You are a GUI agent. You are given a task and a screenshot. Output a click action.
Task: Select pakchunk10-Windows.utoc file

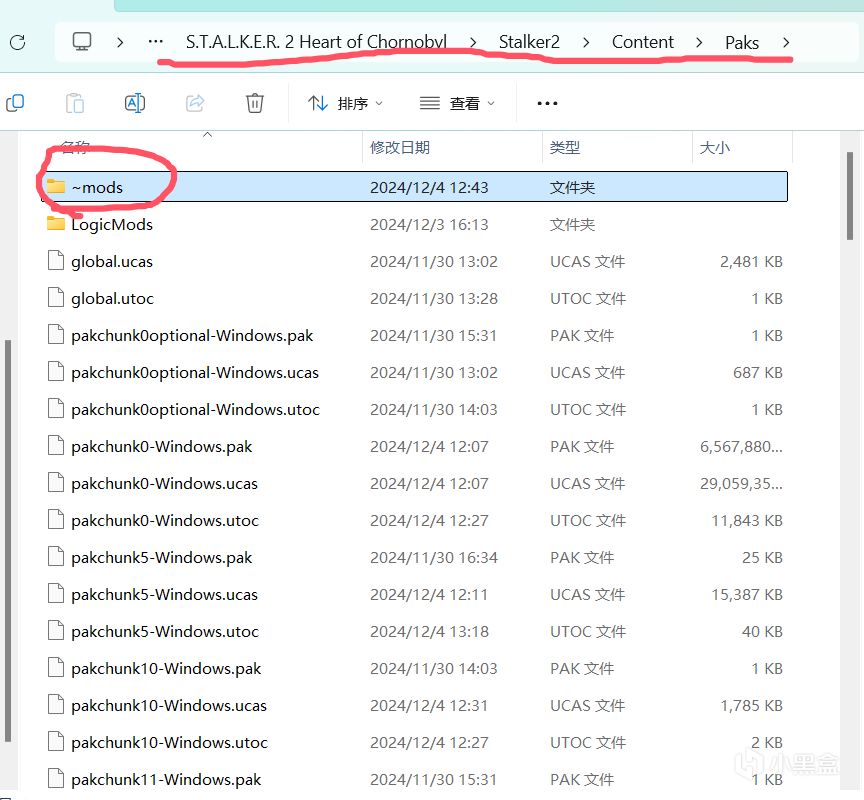[414, 742]
